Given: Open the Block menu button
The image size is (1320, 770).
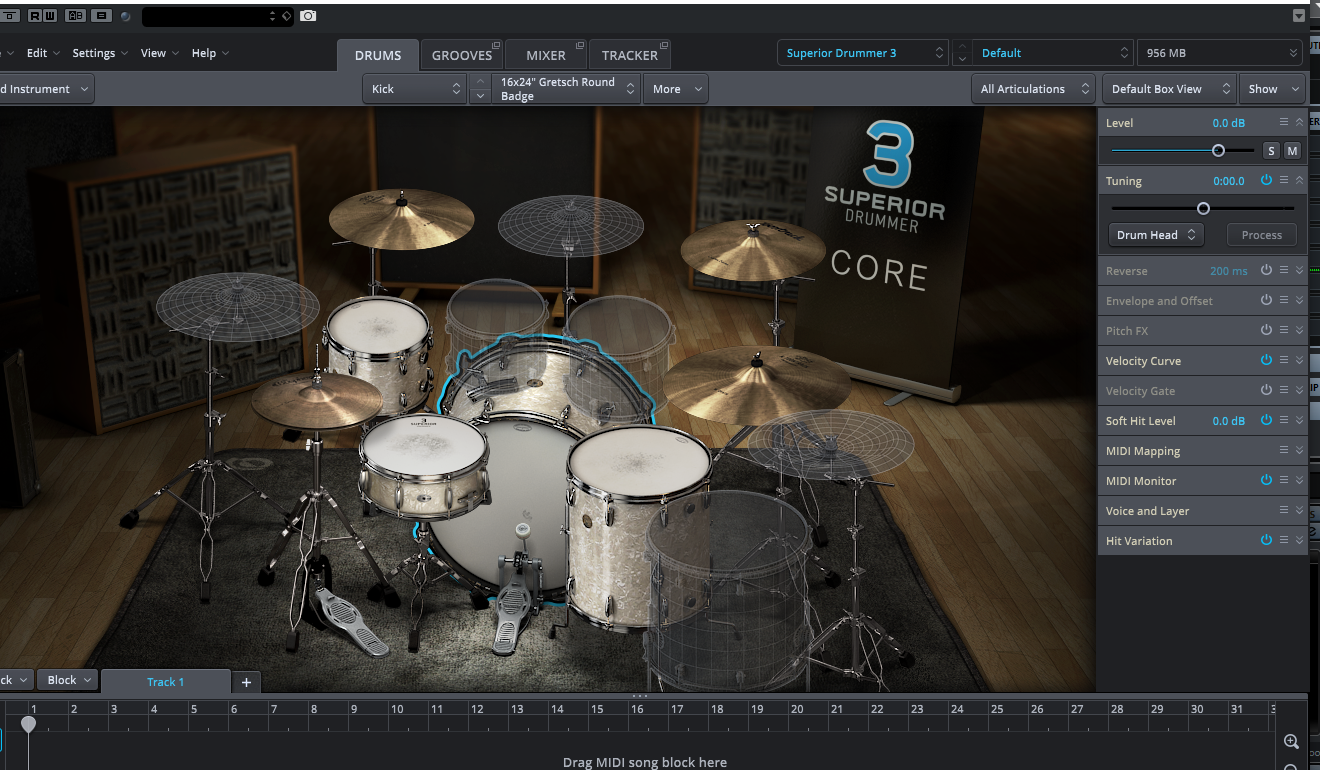Looking at the screenshot, I should coord(69,680).
